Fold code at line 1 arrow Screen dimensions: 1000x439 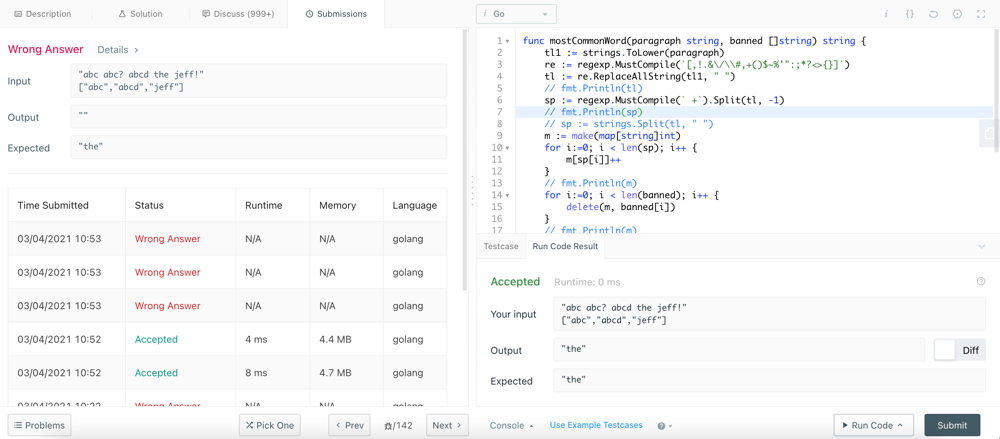coord(508,41)
